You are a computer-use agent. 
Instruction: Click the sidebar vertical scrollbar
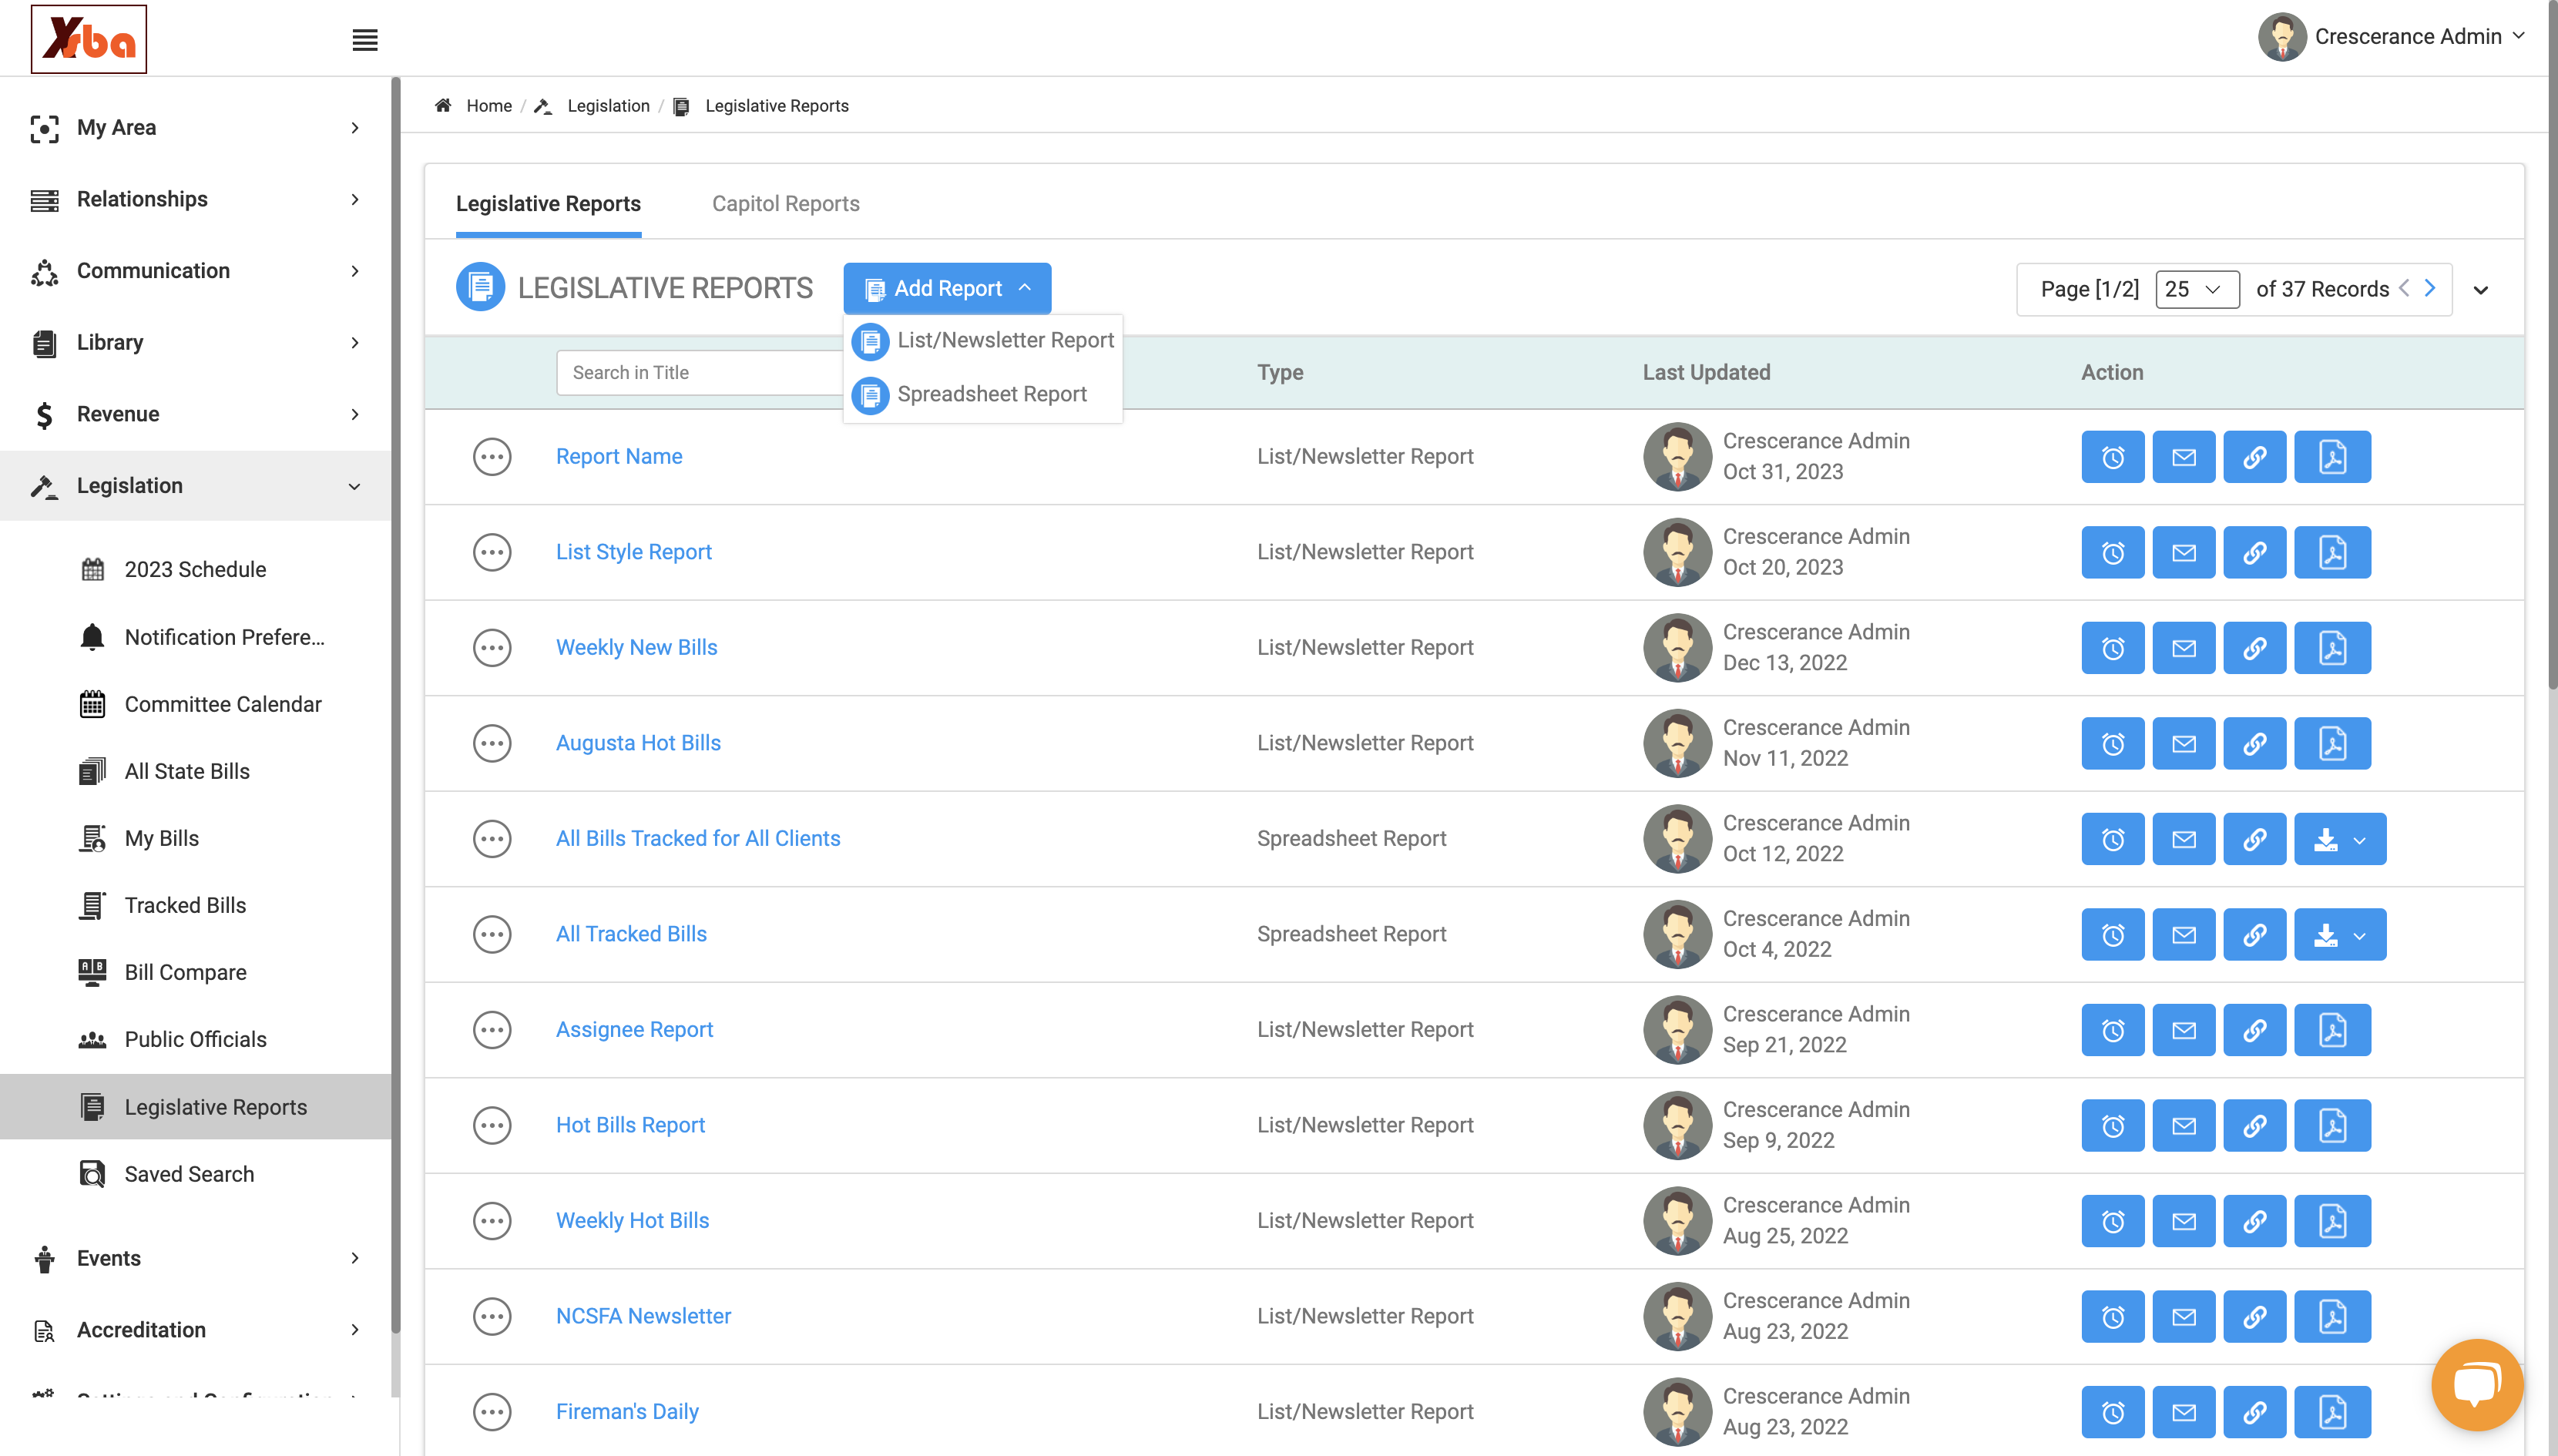[x=395, y=705]
